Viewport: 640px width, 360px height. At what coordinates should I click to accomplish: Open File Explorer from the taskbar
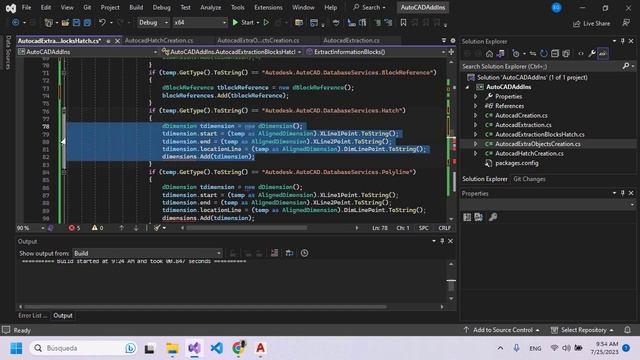[172, 348]
